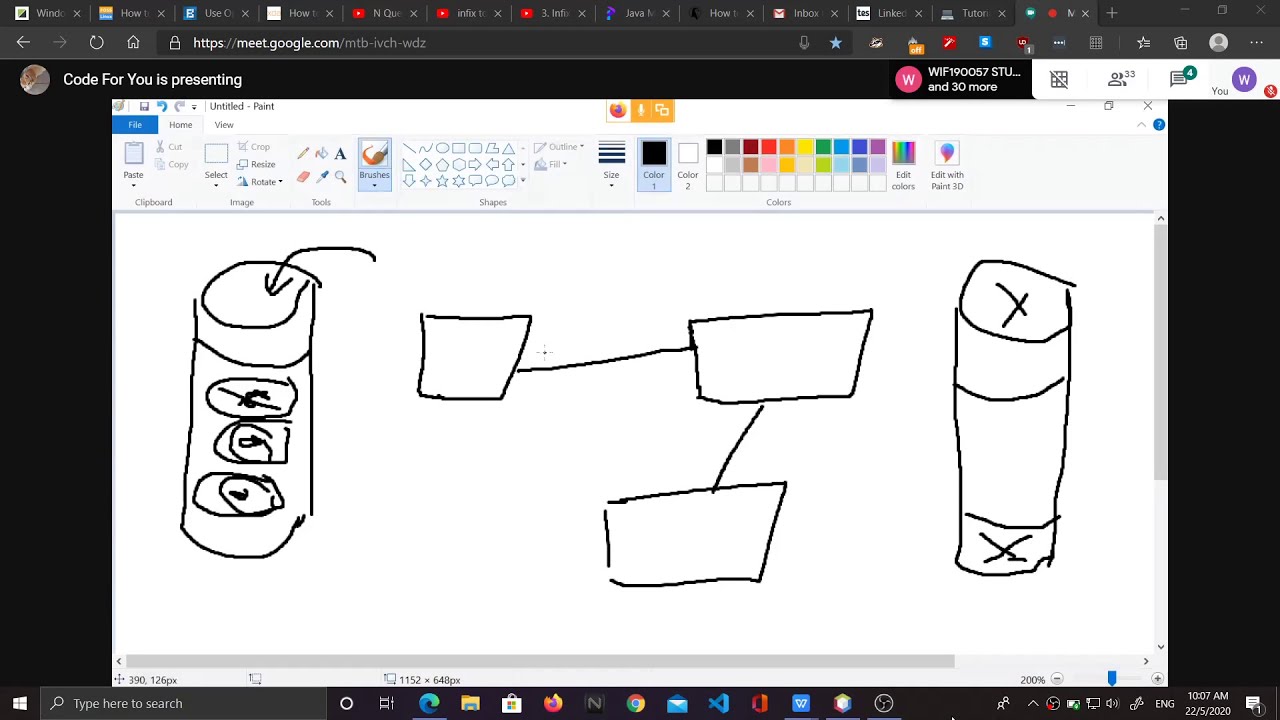Click the Undo arrow in Paint

[x=161, y=106]
